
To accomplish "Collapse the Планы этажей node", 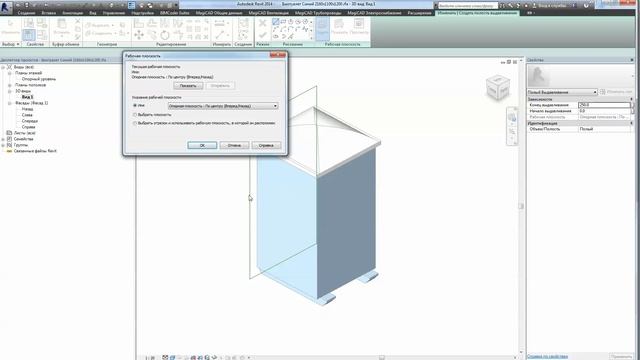I will 9,73.
